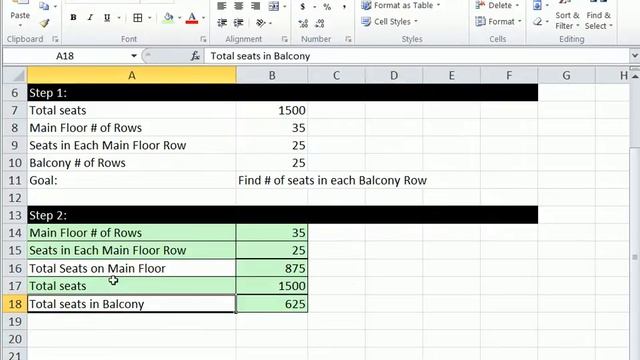Open the Merge & Center dropdown arrow

pos(284,6)
